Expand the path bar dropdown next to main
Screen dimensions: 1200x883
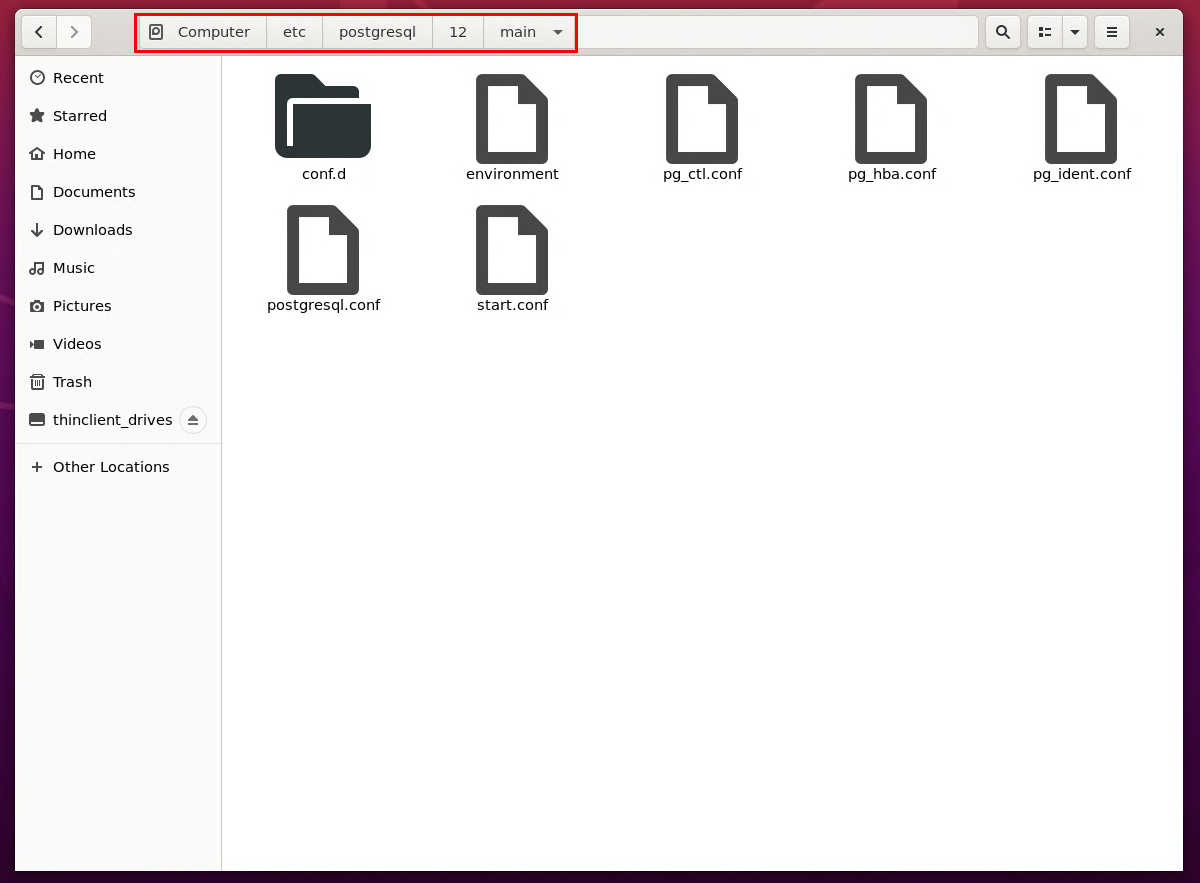point(557,31)
